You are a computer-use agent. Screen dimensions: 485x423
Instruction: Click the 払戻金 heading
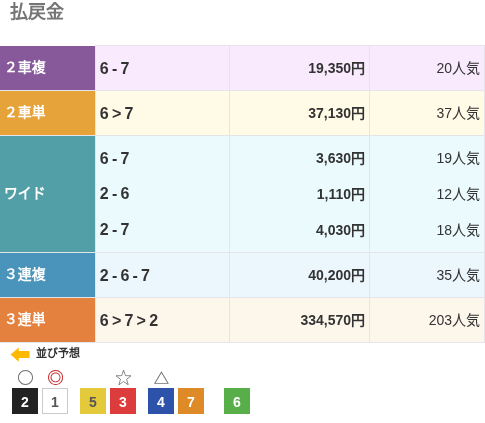tap(37, 12)
